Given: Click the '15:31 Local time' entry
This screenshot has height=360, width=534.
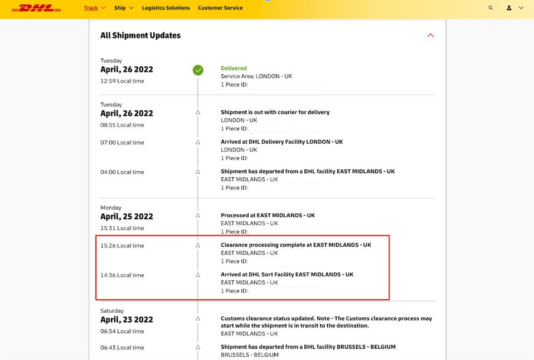Looking at the screenshot, I should point(122,228).
